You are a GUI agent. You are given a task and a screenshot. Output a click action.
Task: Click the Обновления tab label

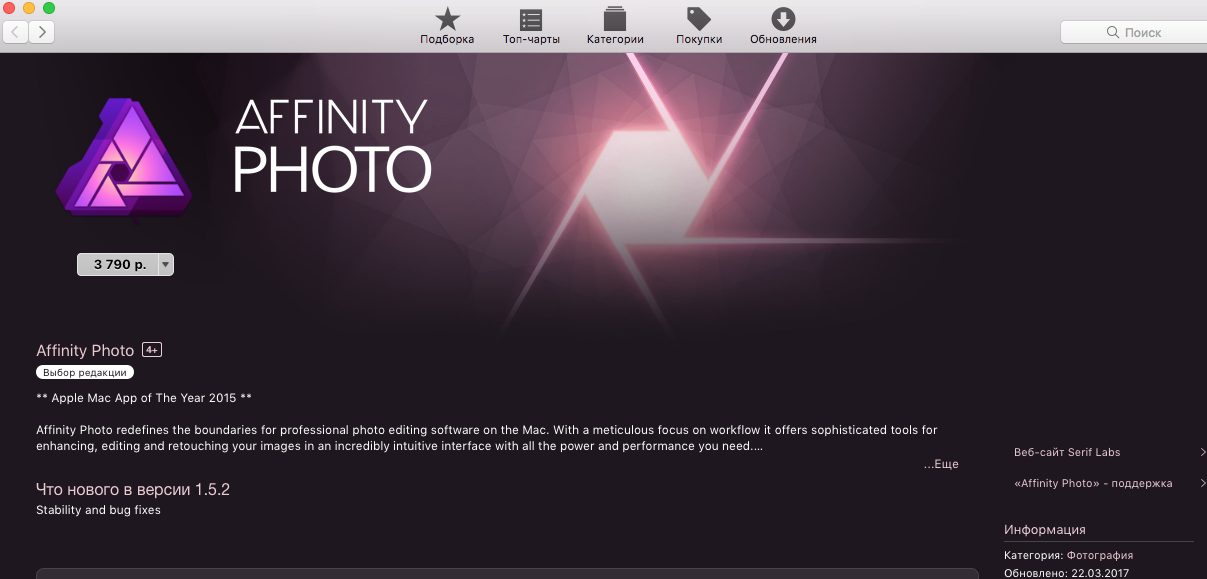coord(783,39)
